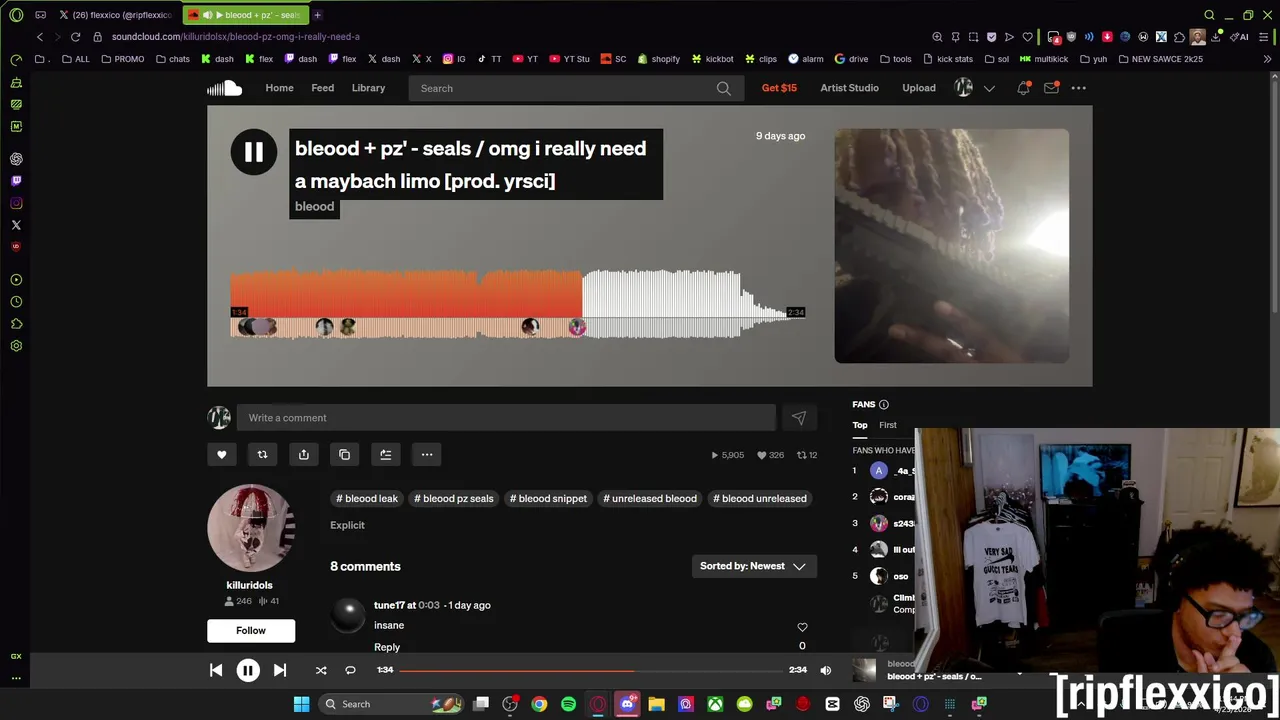Open a new browser tab with plus
The height and width of the screenshot is (720, 1280).
pos(317,15)
